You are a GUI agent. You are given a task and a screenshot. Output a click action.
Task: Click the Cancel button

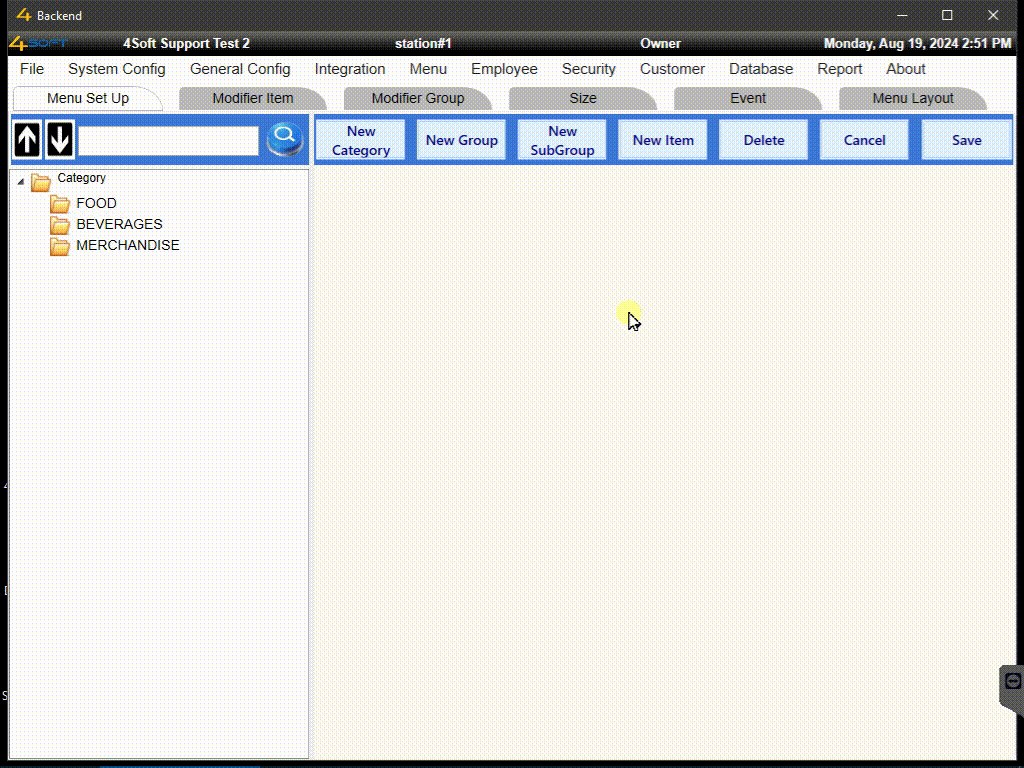(x=864, y=140)
